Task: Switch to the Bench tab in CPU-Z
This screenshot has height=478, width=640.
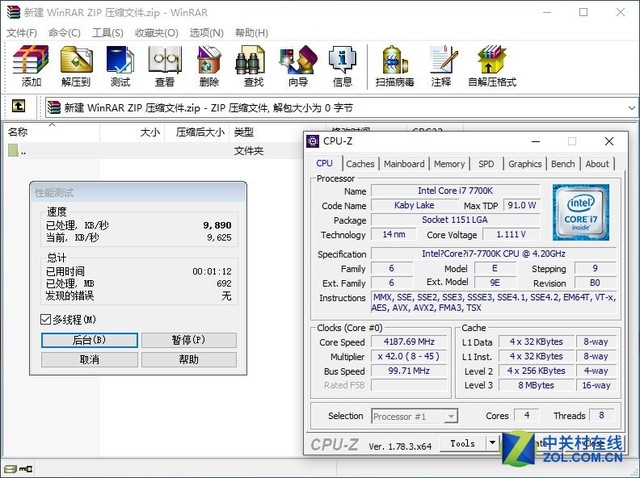Action: pyautogui.click(x=563, y=164)
